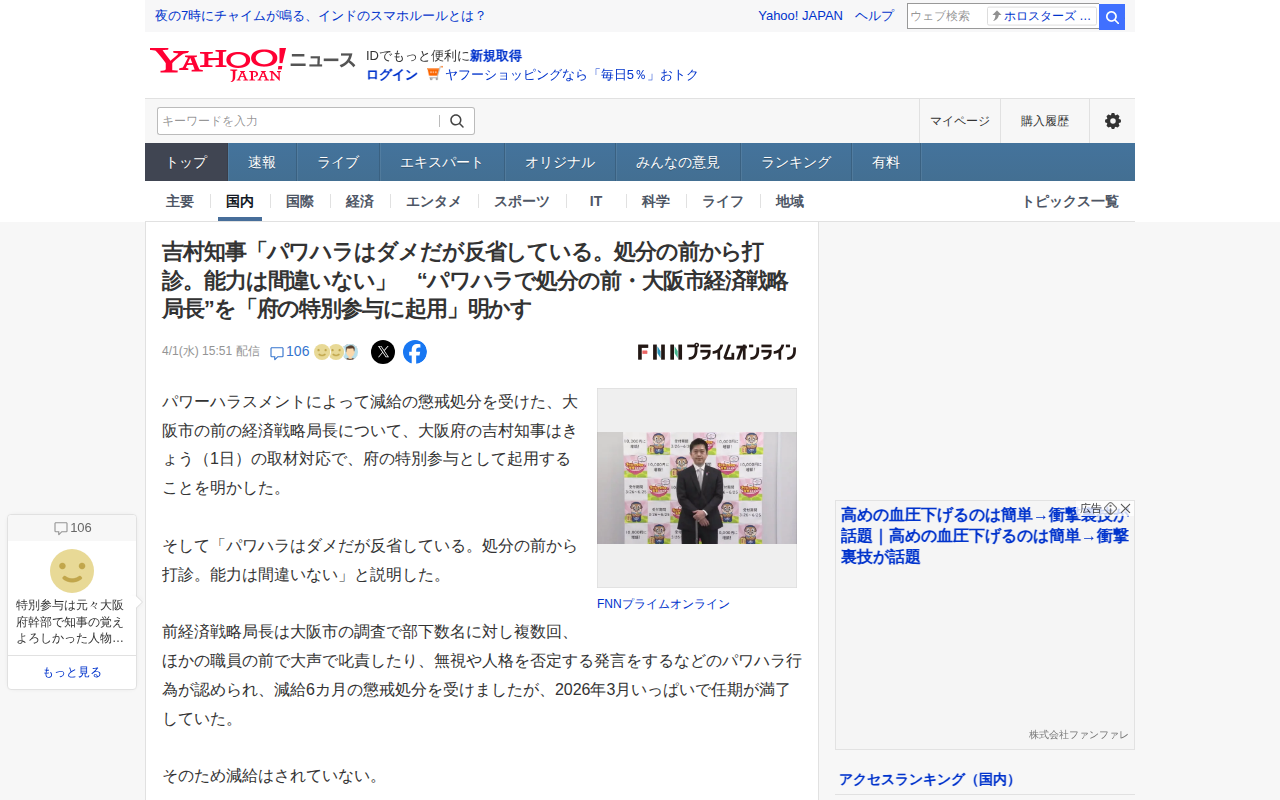1280x800 pixels.
Task: Click the blue web search magnifier button
Action: [x=1112, y=17]
